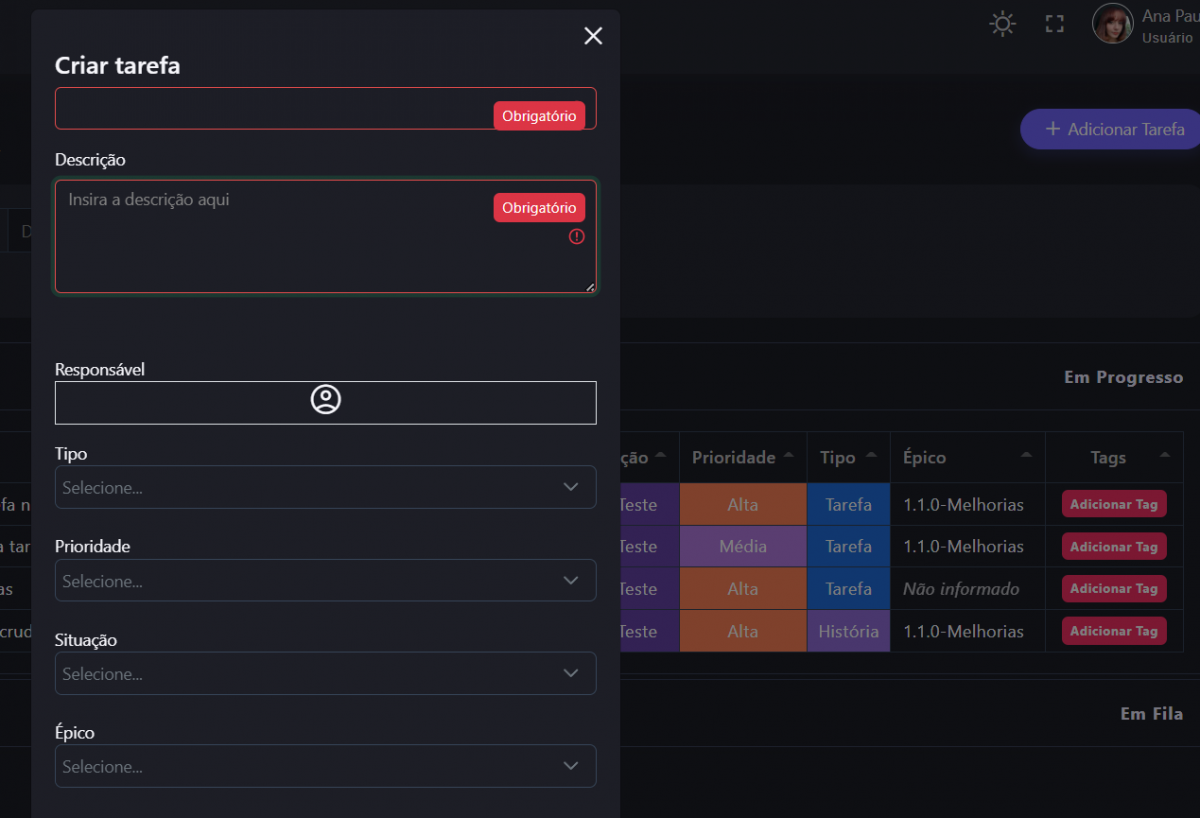Open the Prioridade dropdown
This screenshot has height=818, width=1200.
tap(325, 580)
